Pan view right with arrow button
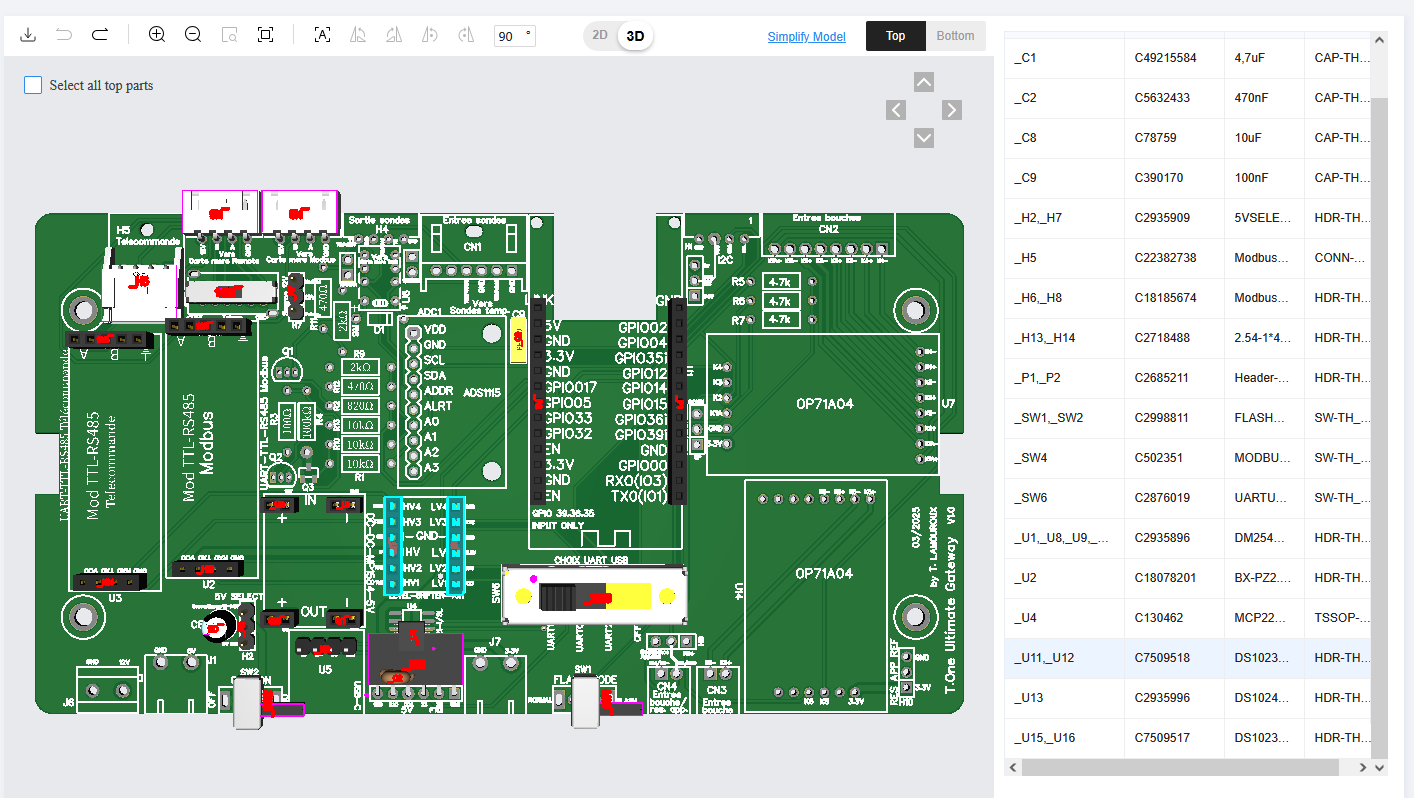Image resolution: width=1414 pixels, height=798 pixels. 952,110
